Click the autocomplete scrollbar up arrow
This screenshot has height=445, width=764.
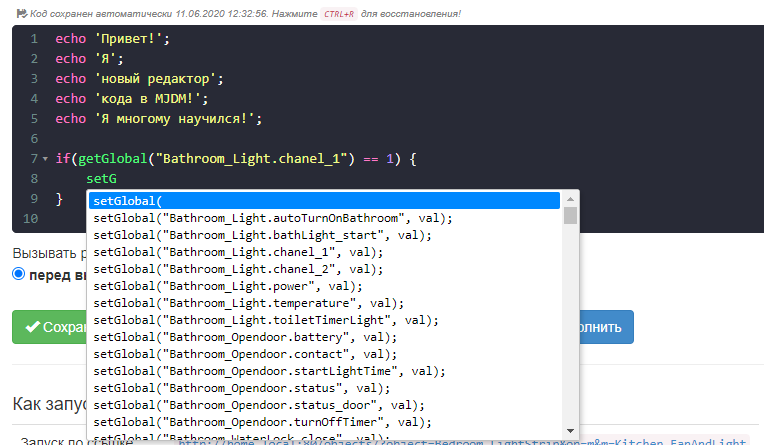[570, 199]
